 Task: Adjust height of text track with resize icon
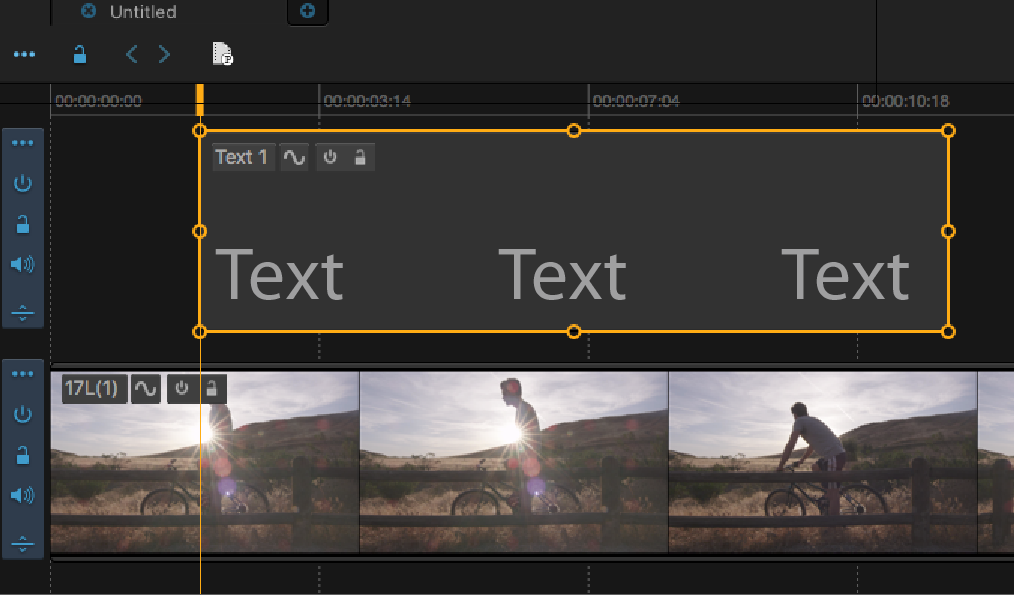[x=23, y=313]
